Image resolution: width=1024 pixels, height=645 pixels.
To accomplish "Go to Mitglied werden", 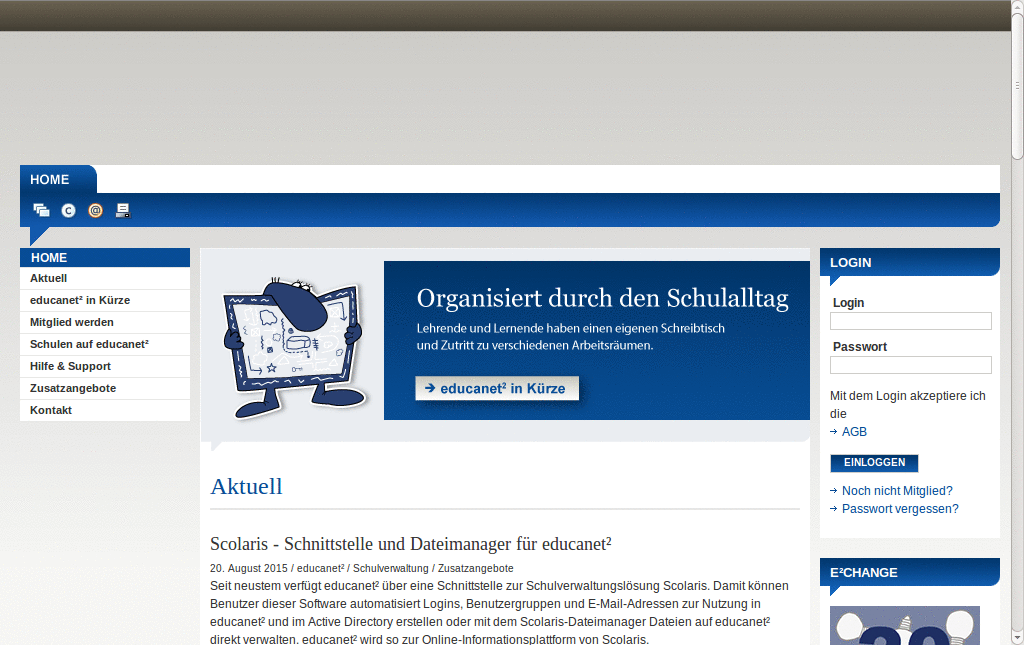I will pos(105,322).
